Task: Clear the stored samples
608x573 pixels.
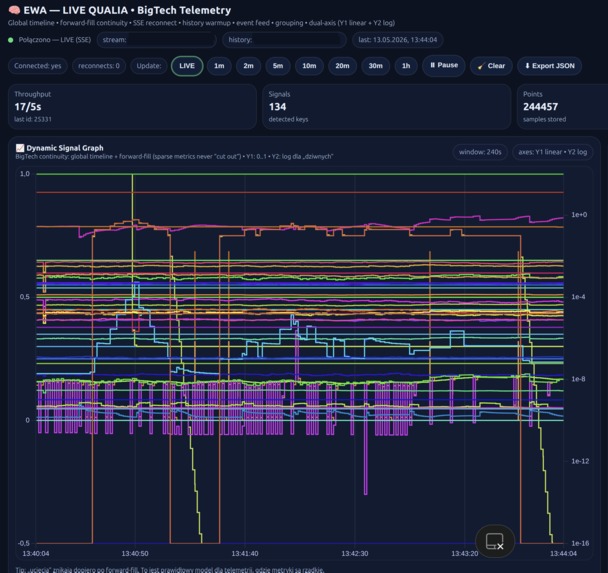Action: click(x=491, y=66)
